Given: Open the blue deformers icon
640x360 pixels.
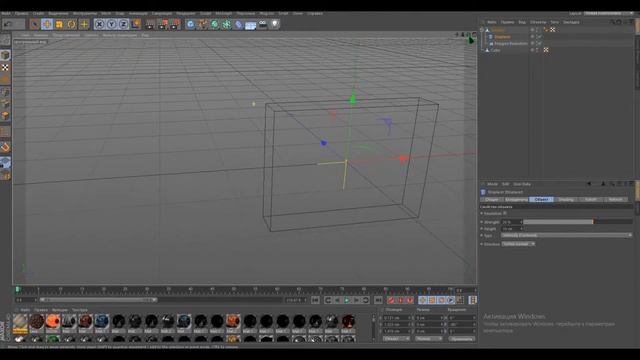Looking at the screenshot, I should pos(239,24).
